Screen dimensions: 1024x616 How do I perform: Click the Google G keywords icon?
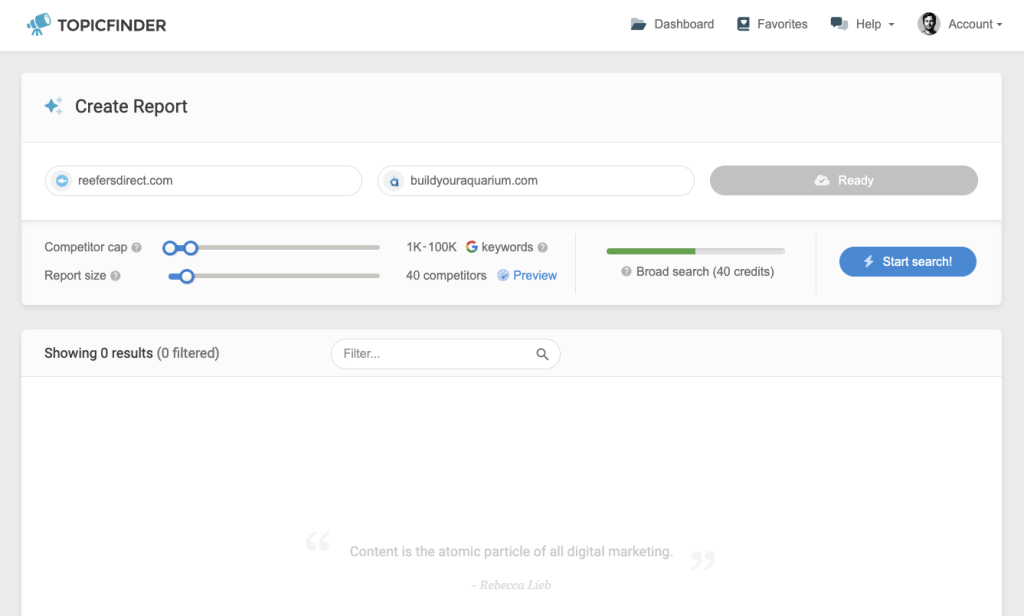pyautogui.click(x=471, y=247)
